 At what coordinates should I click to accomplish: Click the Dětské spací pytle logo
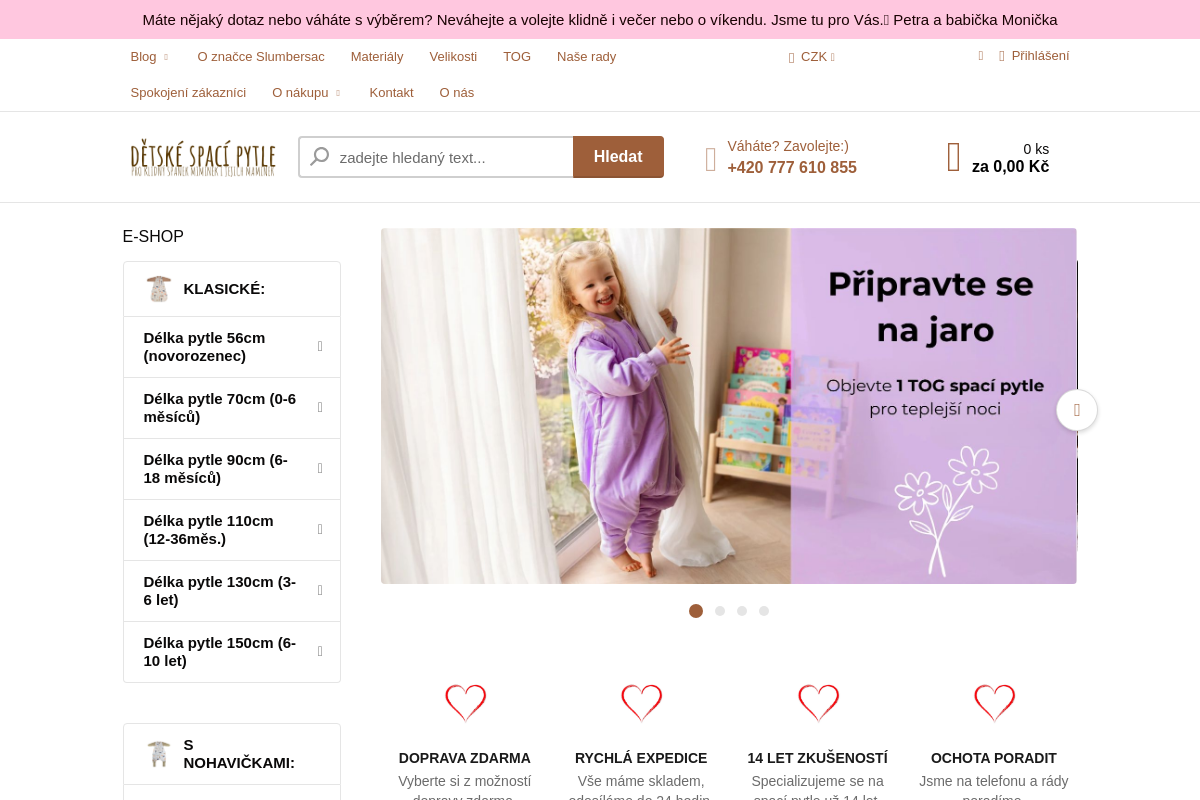coord(203,157)
